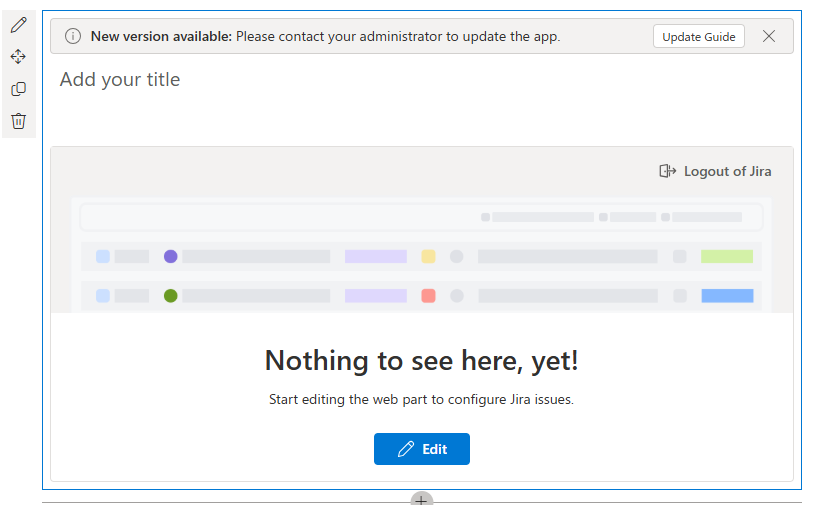Viewport: 819px width, 505px height.
Task: Click the logout door icon beside Logout of Jira
Action: point(668,171)
